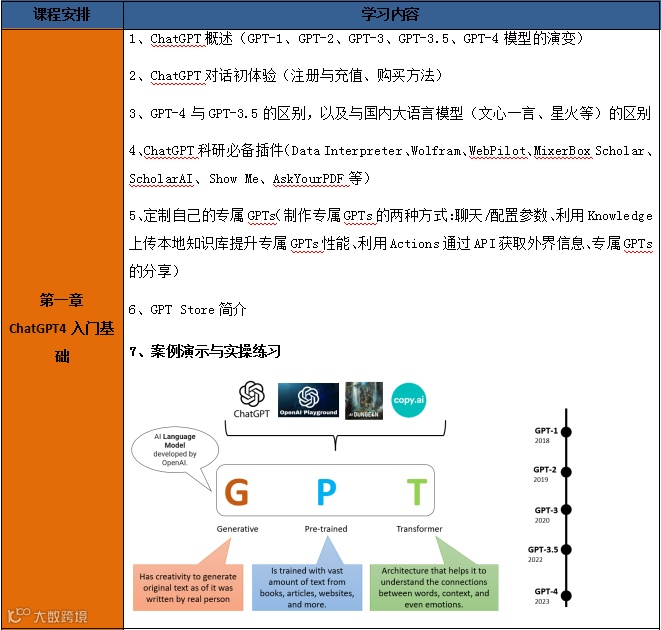Click the AI Dungeon image
Image resolution: width=661 pixels, height=630 pixels.
tap(364, 401)
